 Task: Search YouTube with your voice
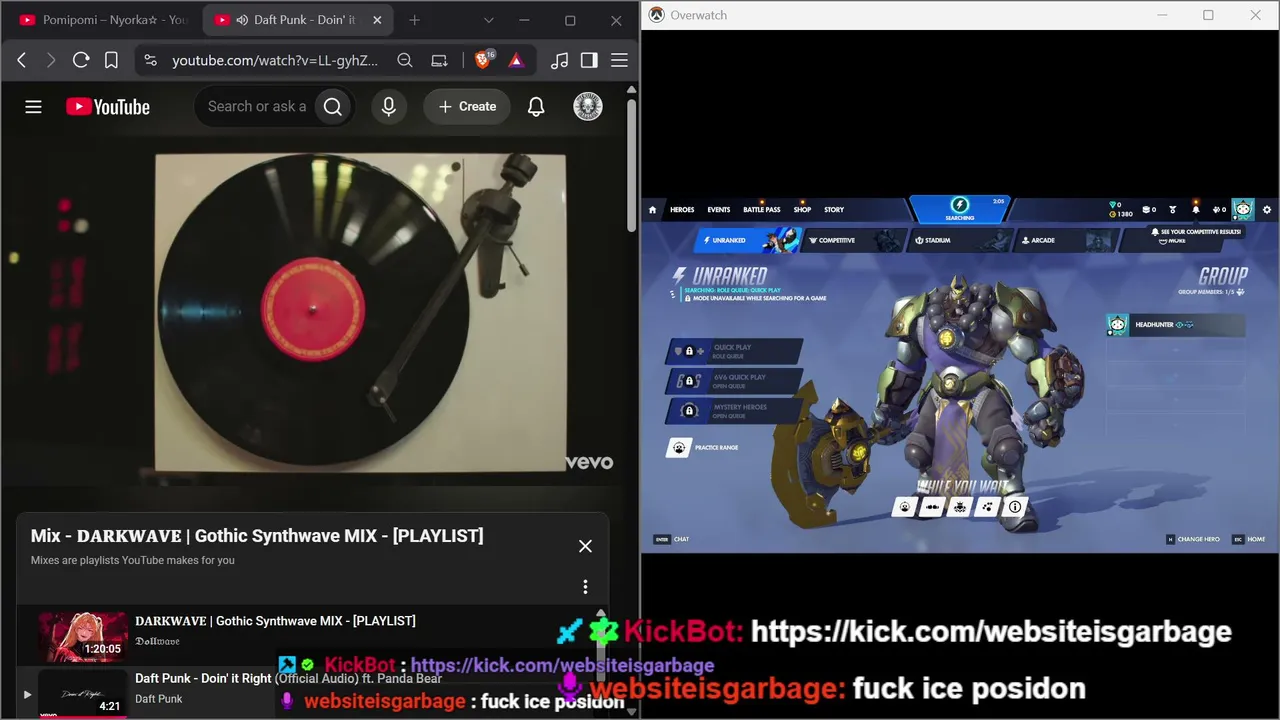pyautogui.click(x=389, y=106)
